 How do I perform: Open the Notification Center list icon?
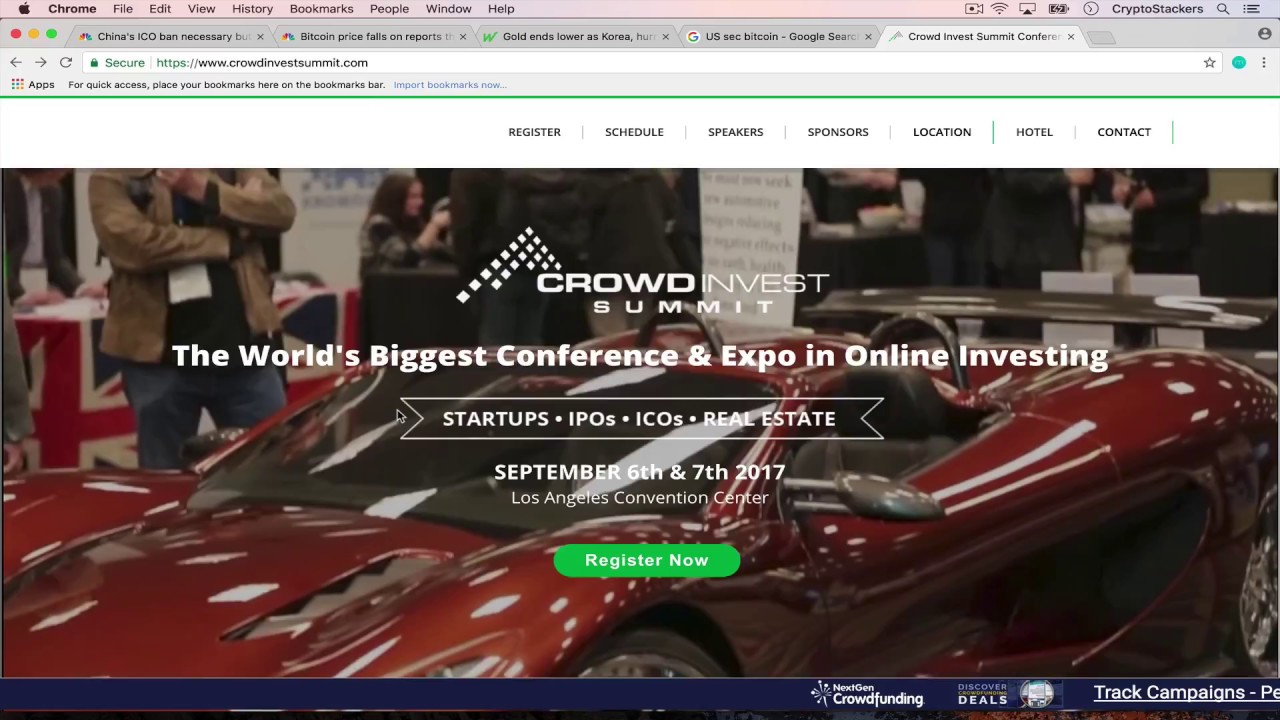point(1251,9)
